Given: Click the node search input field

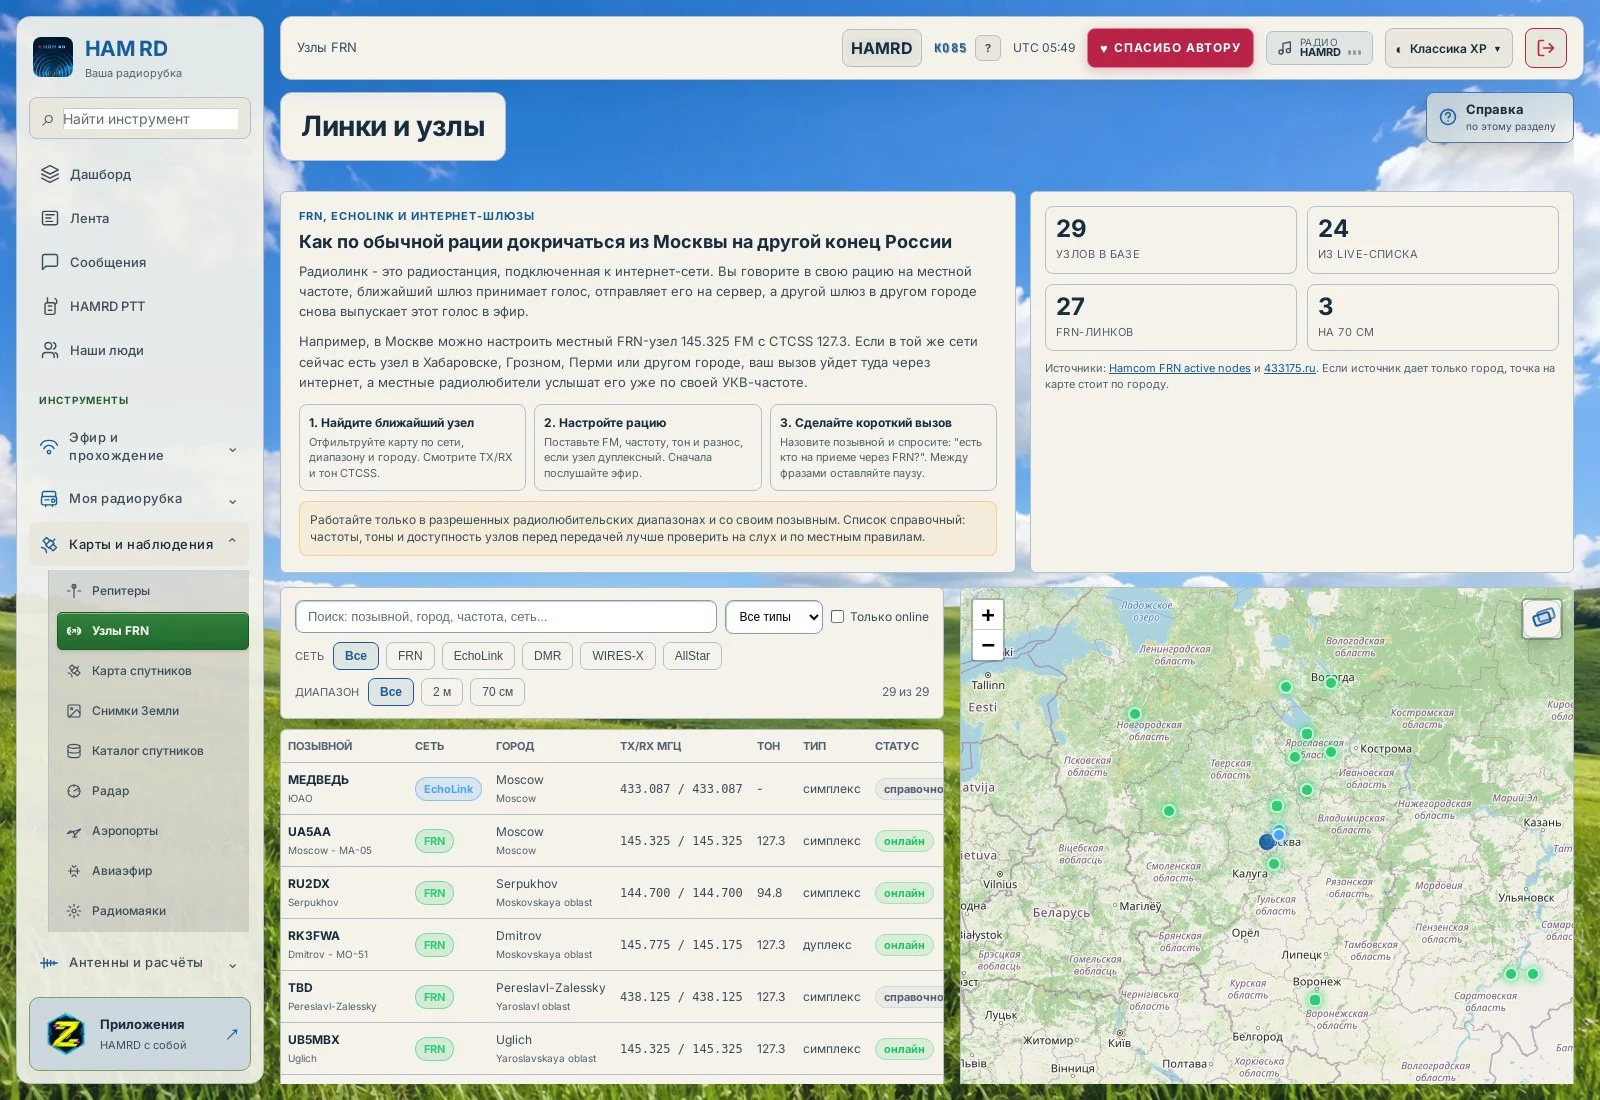Looking at the screenshot, I should [x=506, y=617].
